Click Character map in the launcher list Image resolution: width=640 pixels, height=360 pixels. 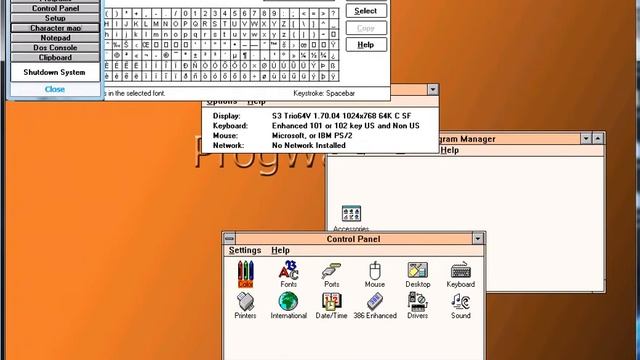(x=55, y=28)
